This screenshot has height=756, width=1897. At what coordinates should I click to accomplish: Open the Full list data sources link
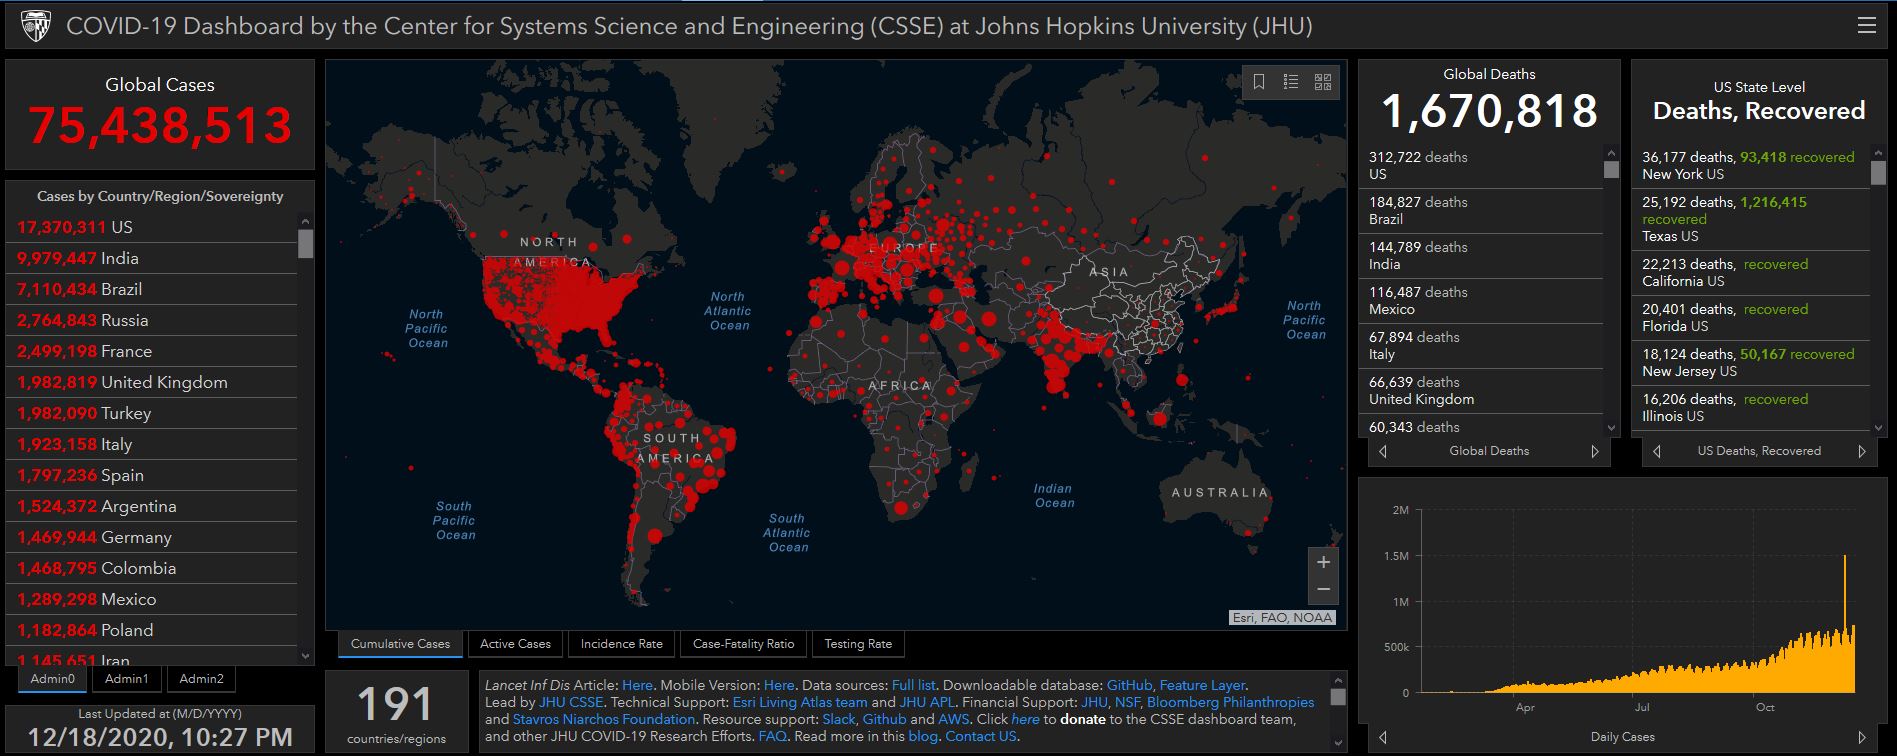913,686
